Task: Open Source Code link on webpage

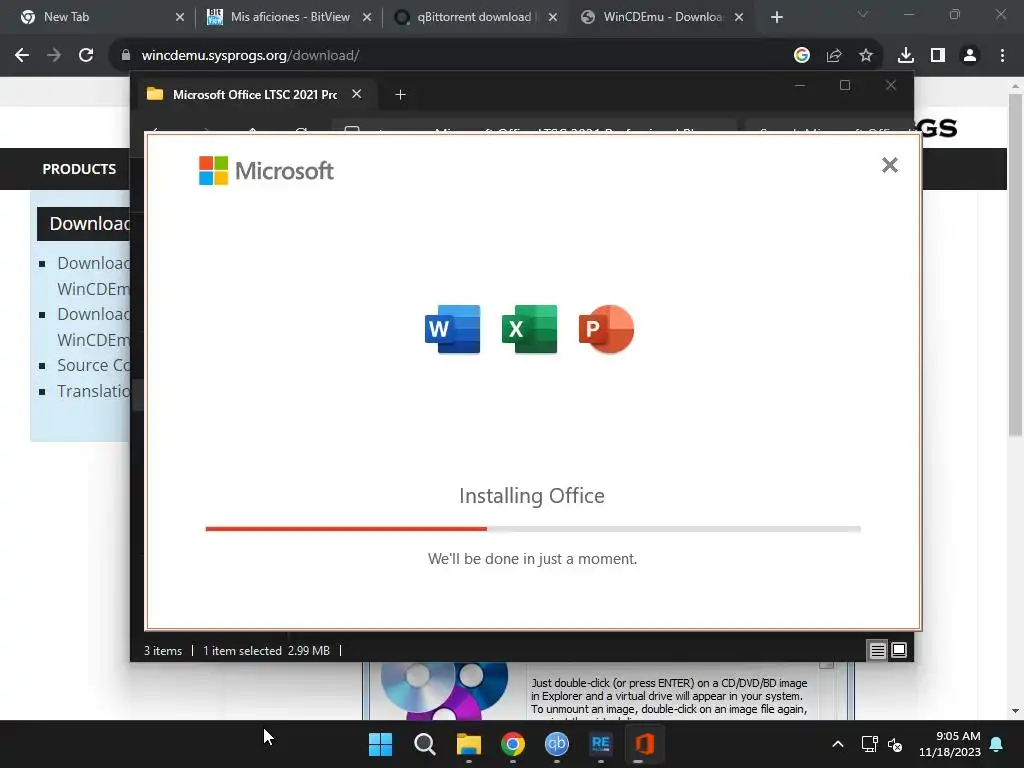Action: 93,365
